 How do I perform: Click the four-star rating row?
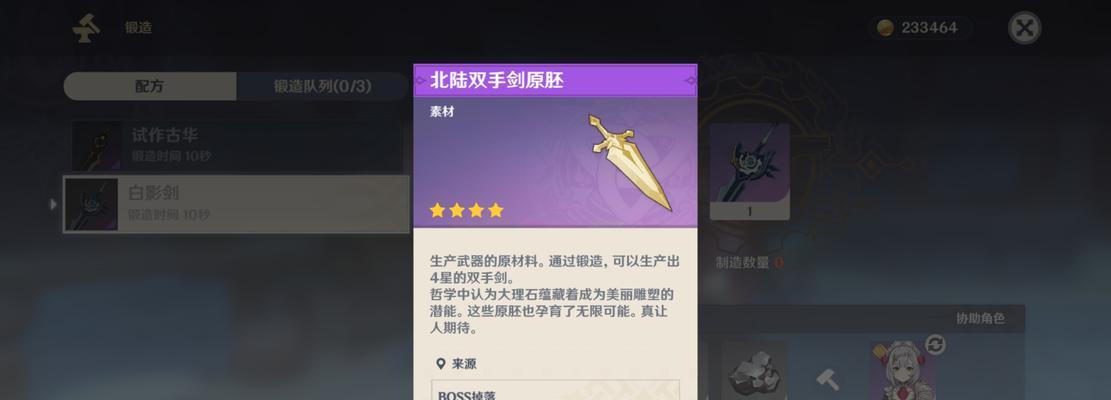(466, 210)
